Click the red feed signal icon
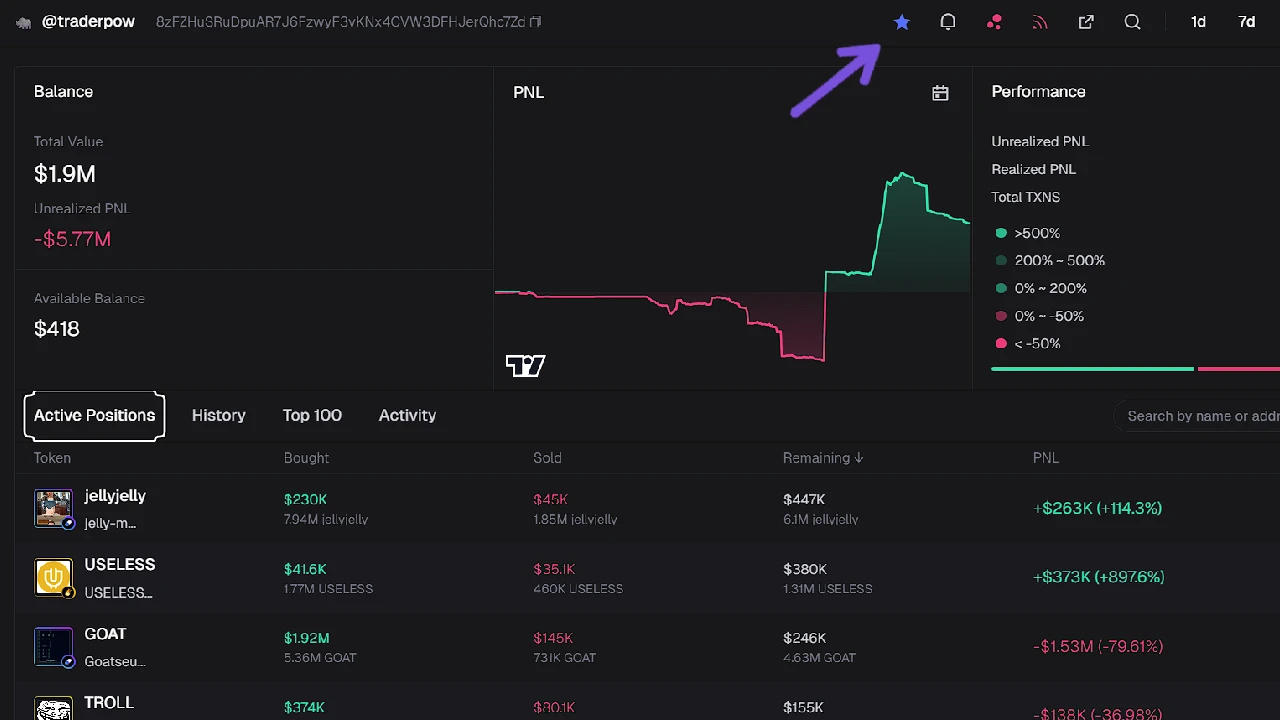This screenshot has width=1280, height=720. click(x=1040, y=22)
